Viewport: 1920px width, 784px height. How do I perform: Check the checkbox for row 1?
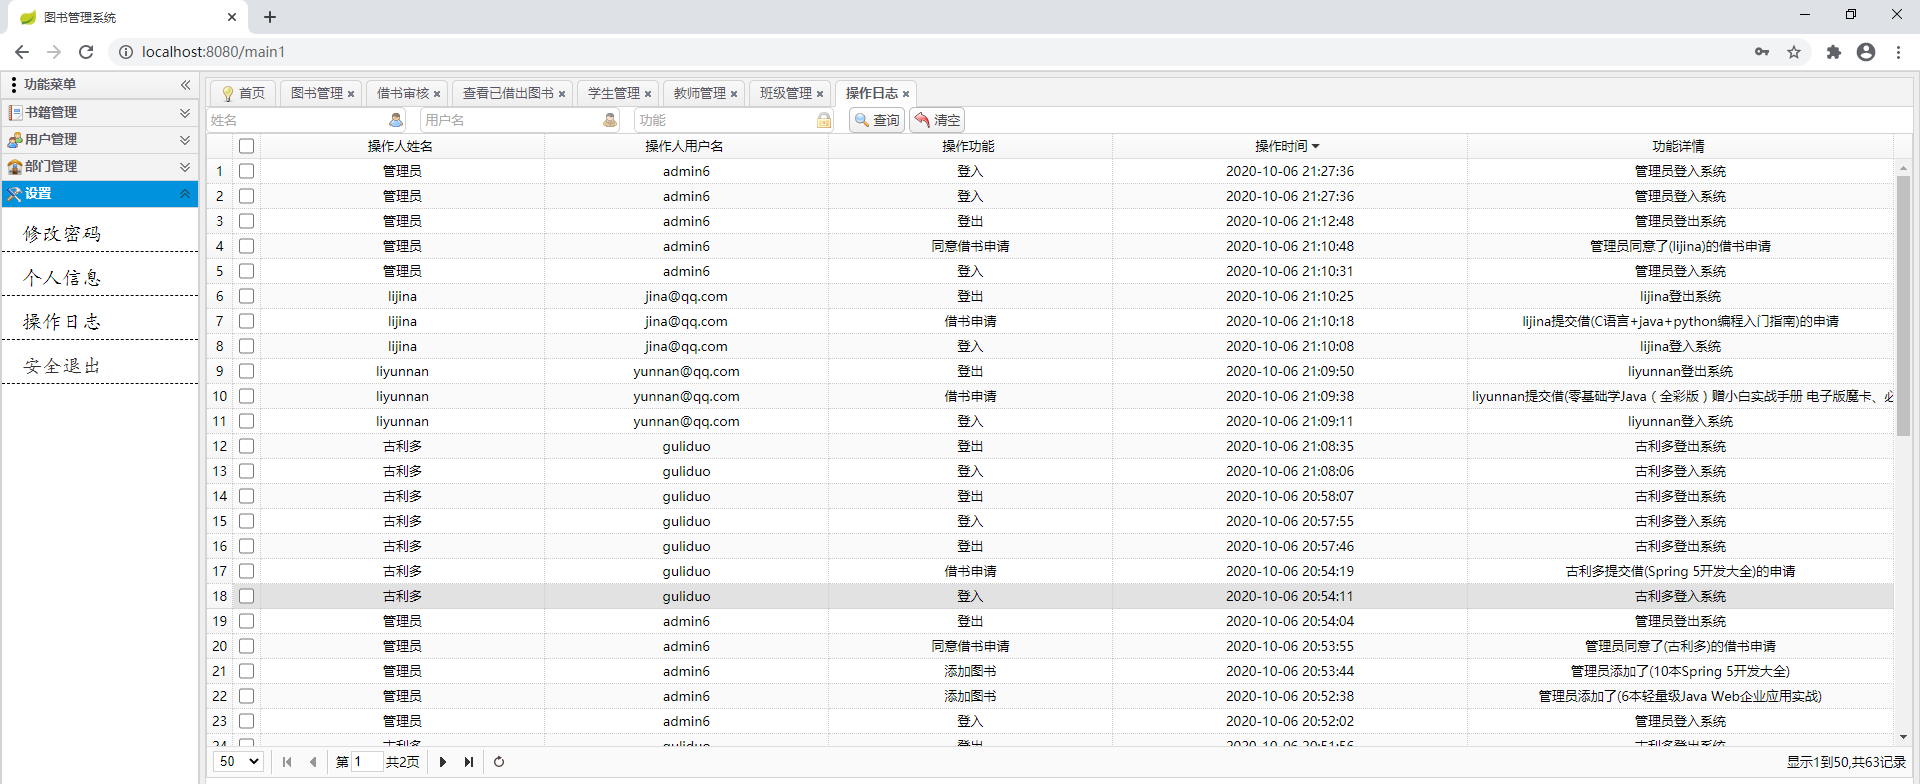(x=247, y=171)
